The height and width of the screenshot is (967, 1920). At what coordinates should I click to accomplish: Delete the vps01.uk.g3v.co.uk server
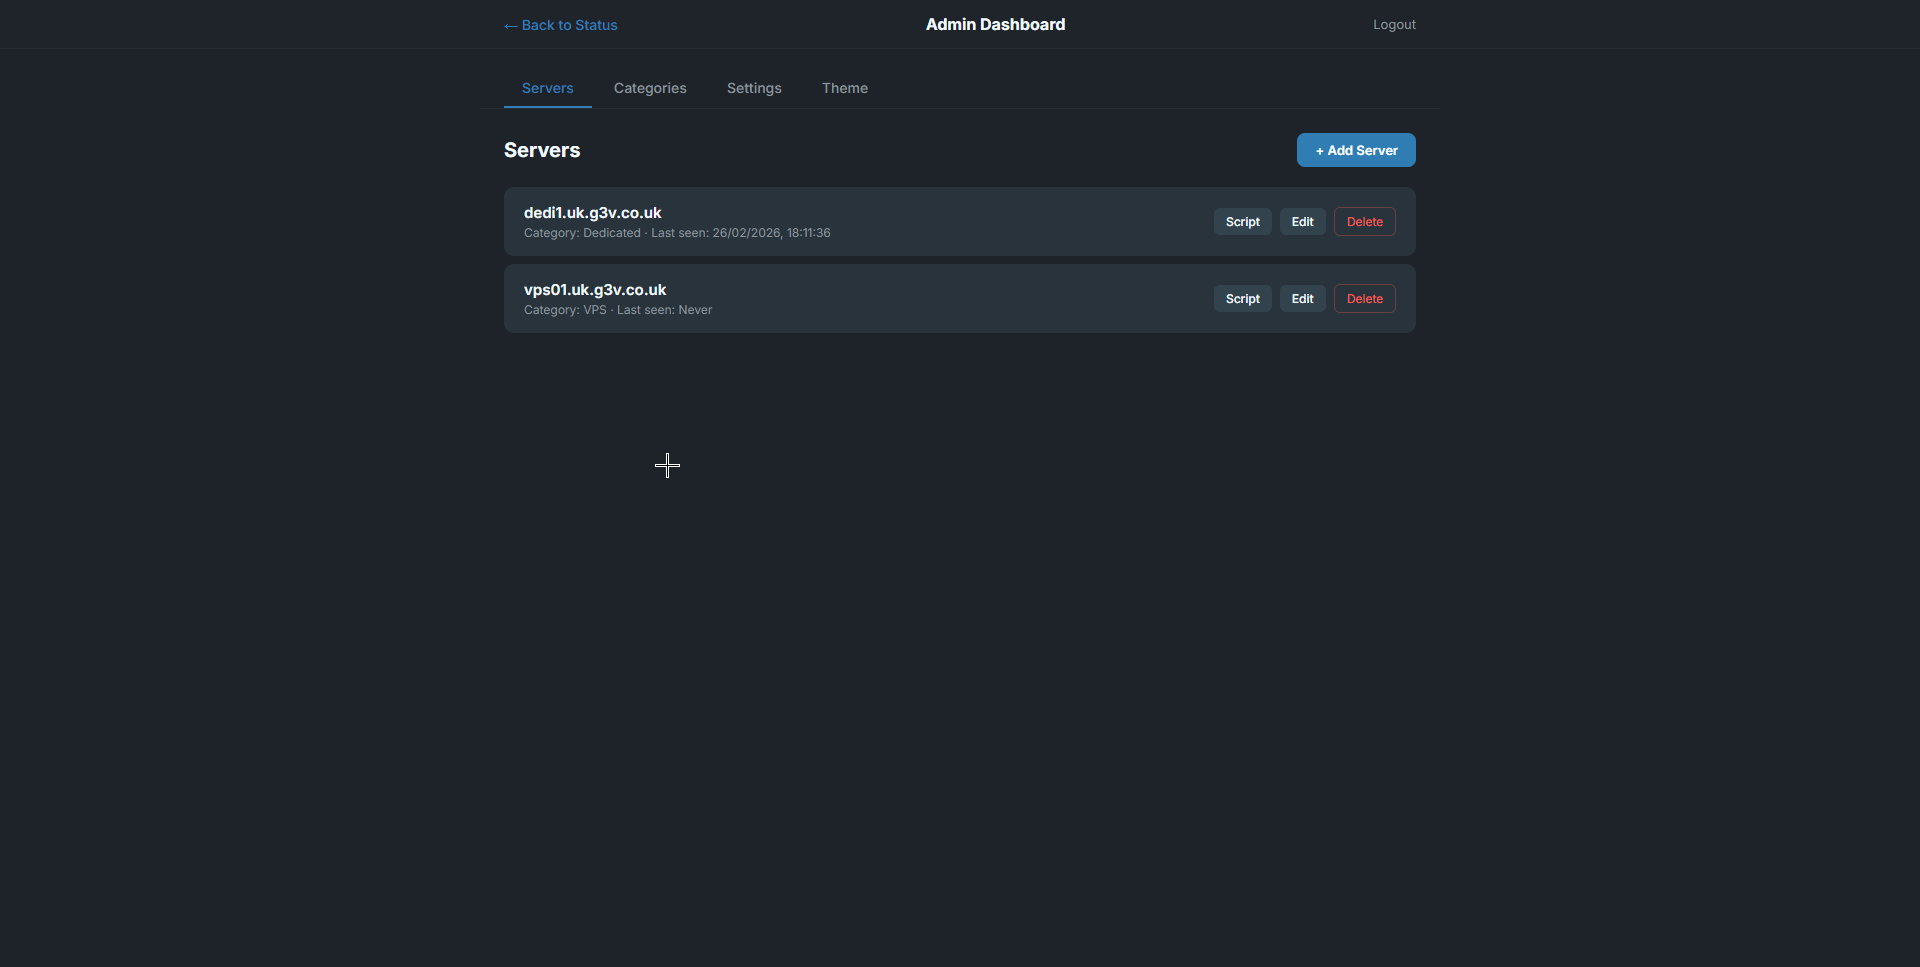coord(1364,298)
